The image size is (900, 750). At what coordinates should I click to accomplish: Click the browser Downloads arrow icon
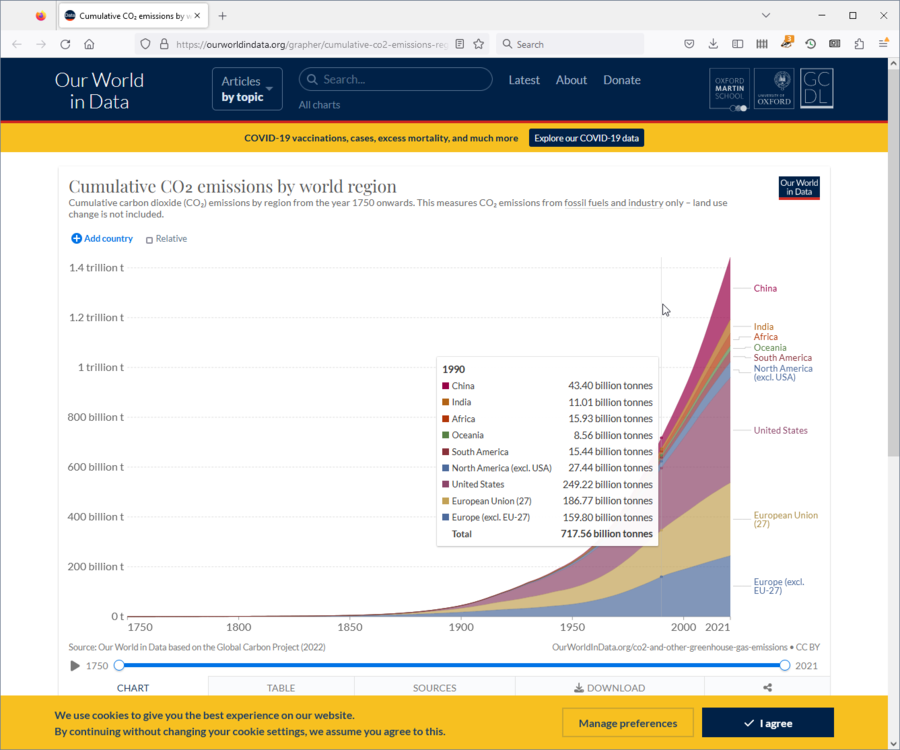[x=712, y=44]
